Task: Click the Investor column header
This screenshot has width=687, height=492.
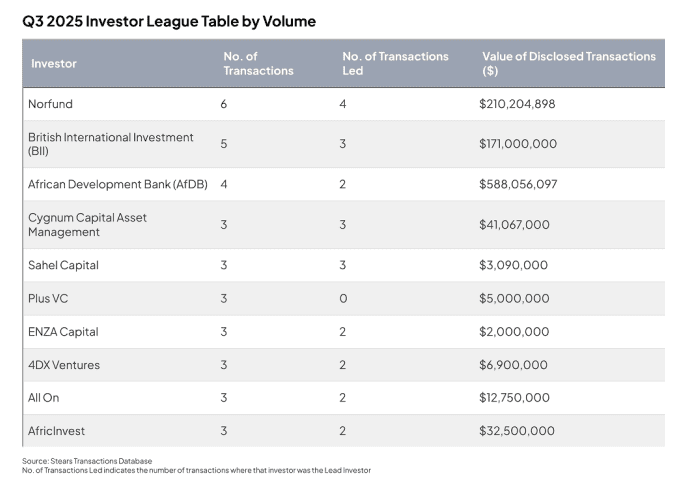Action: (x=54, y=64)
